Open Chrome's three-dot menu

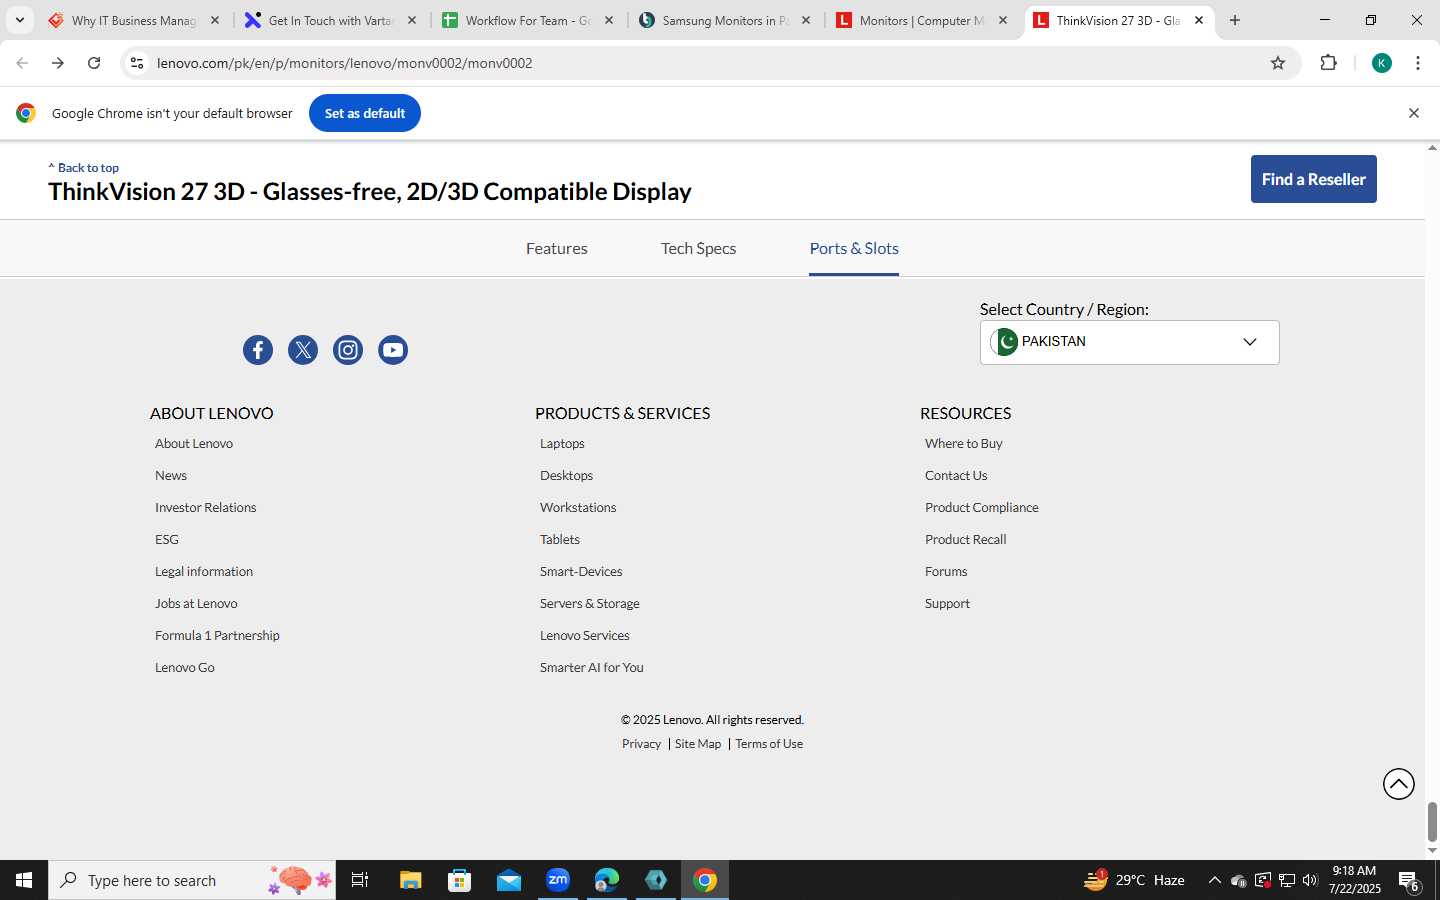[1418, 63]
